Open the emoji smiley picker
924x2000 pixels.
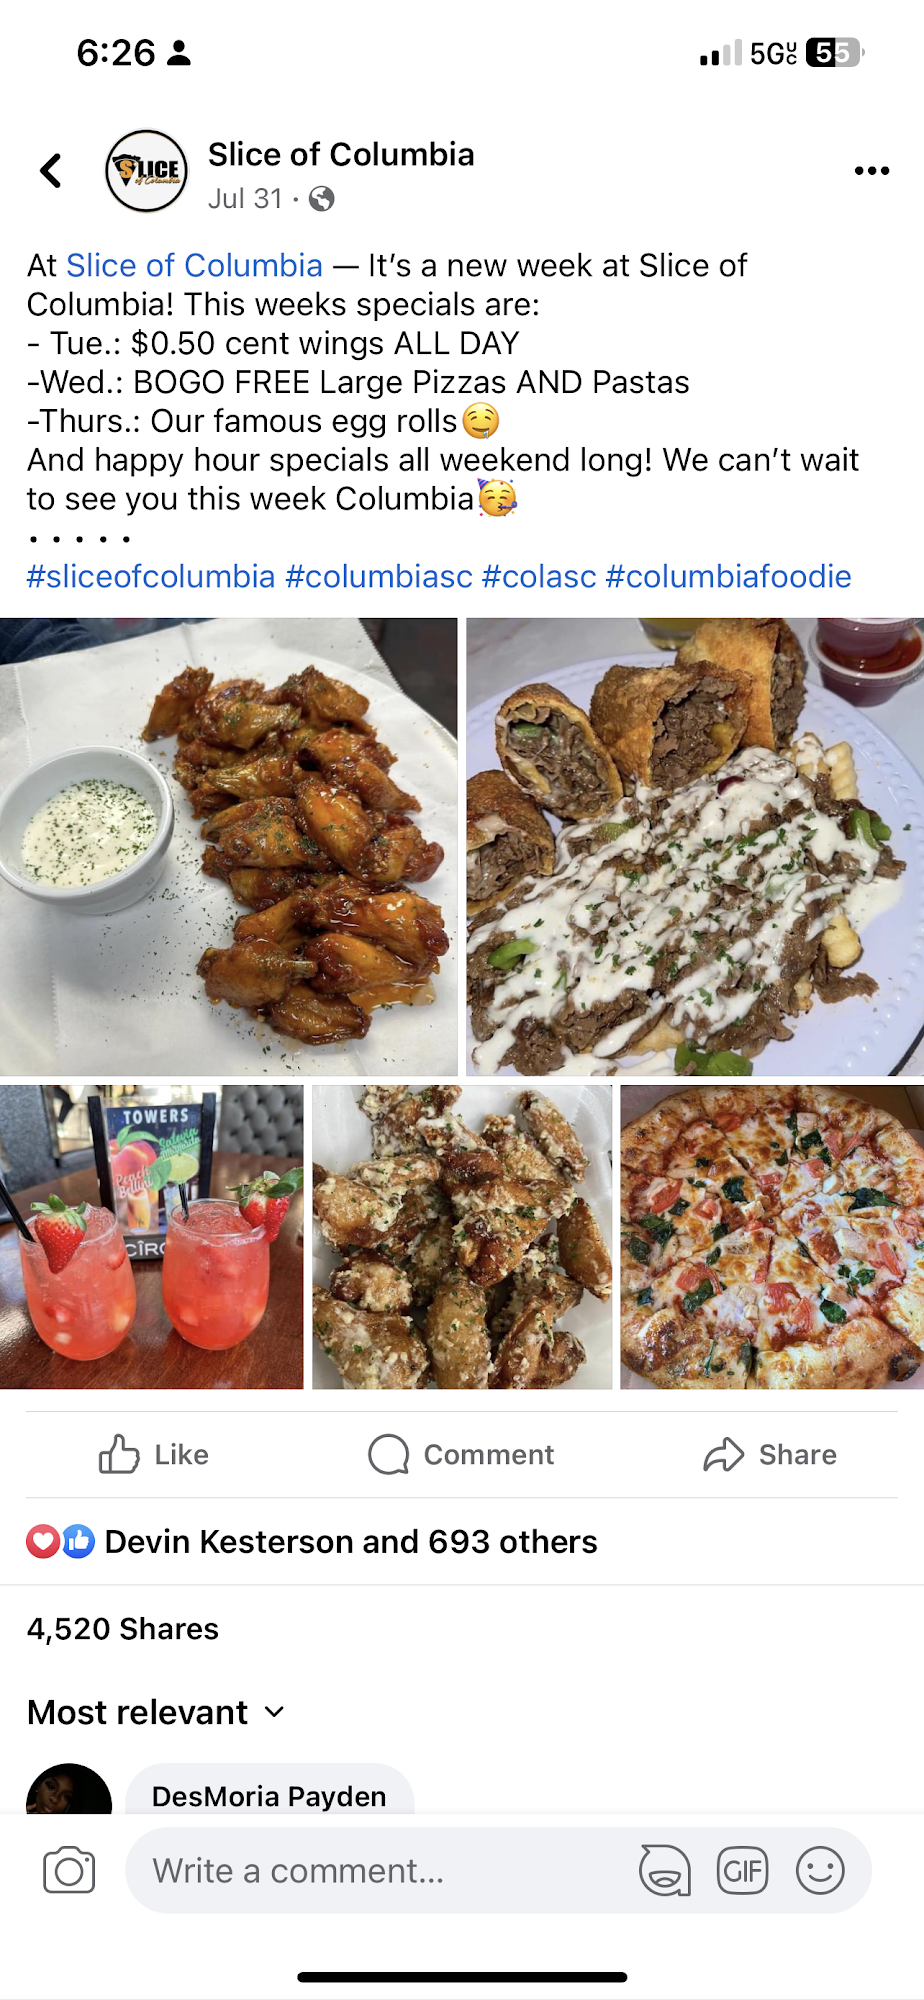tap(821, 1871)
